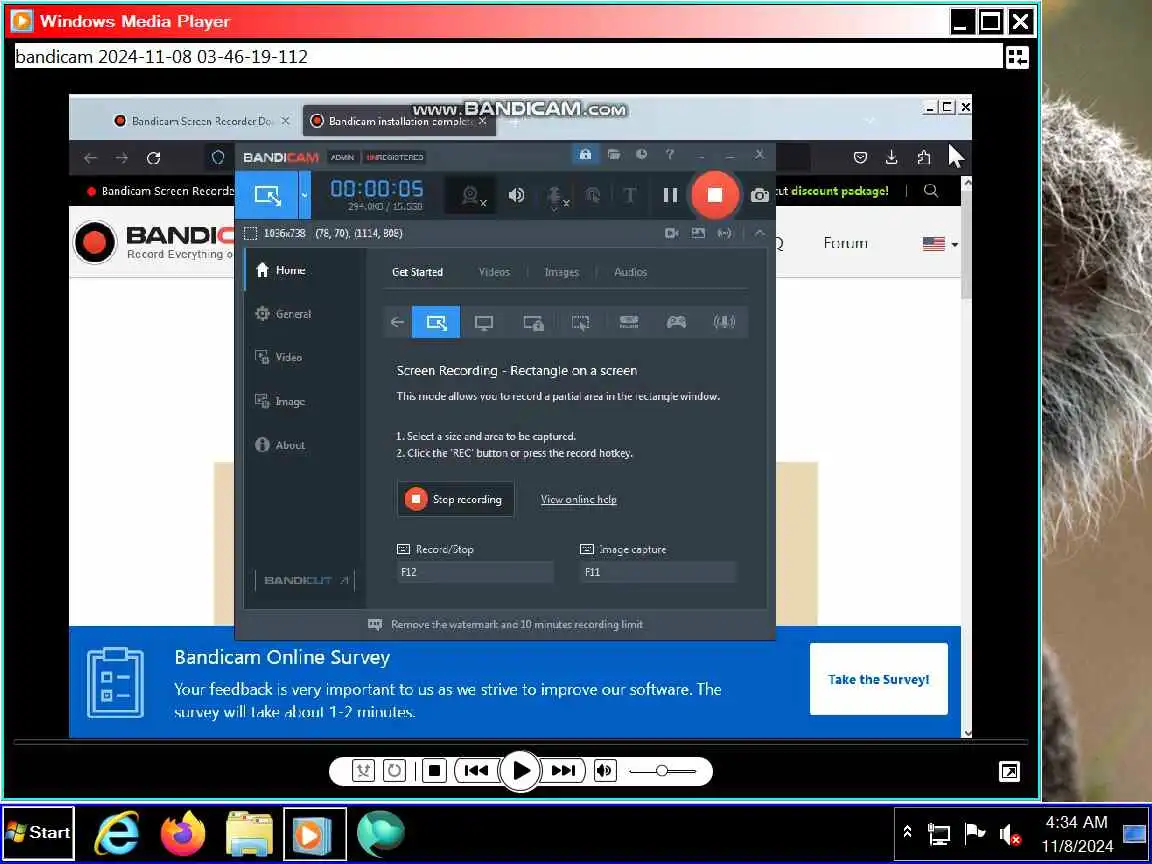Expand the recording mode dropdown arrow
1152x864 pixels.
point(304,195)
